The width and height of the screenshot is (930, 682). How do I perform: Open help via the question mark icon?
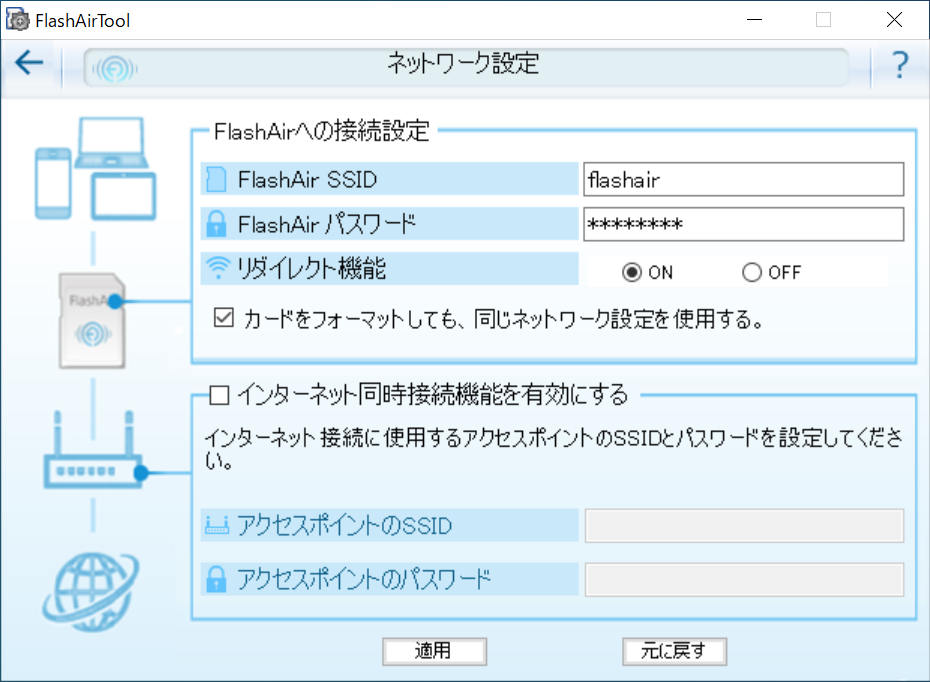(899, 63)
